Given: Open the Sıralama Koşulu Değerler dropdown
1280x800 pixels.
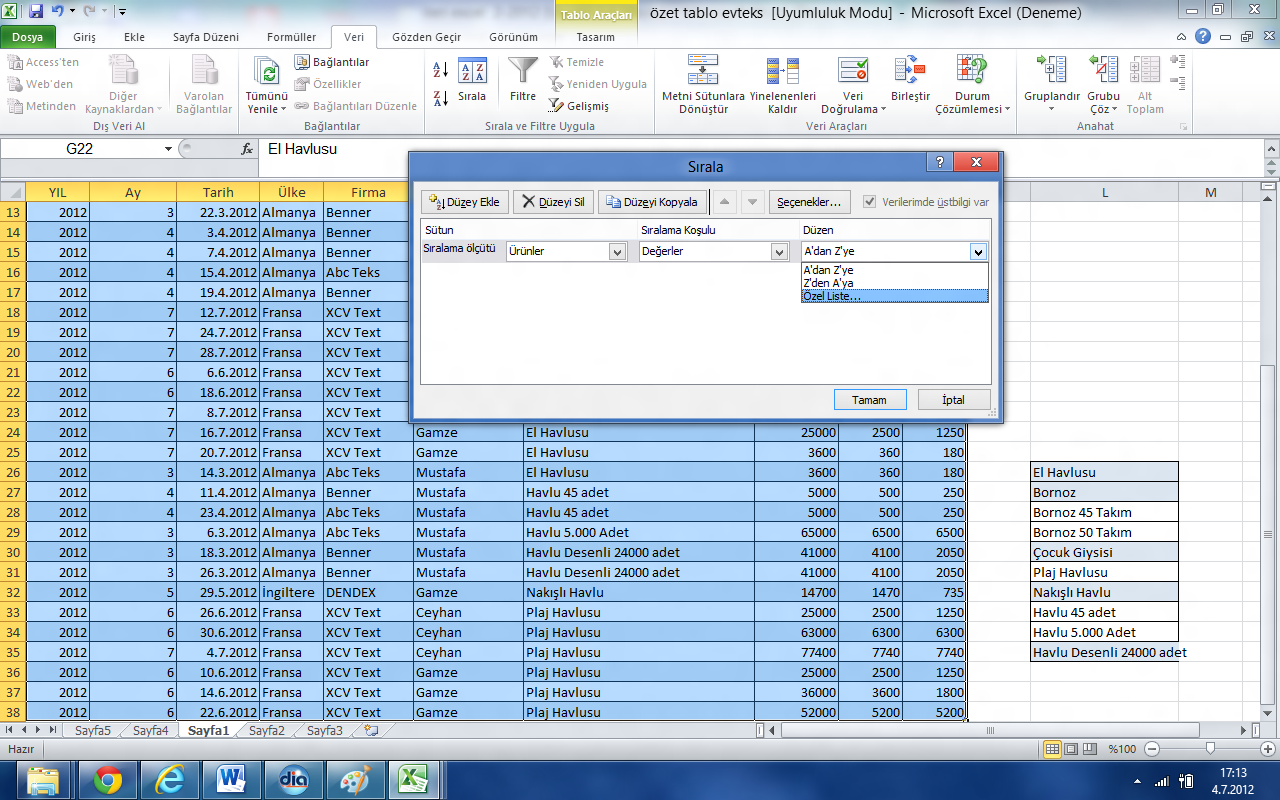Looking at the screenshot, I should pos(779,252).
